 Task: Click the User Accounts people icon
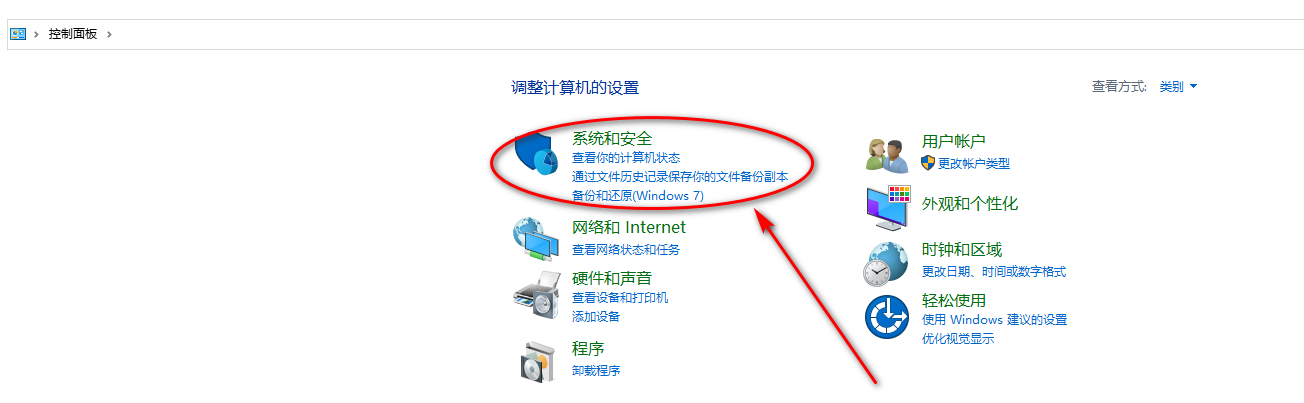[887, 155]
